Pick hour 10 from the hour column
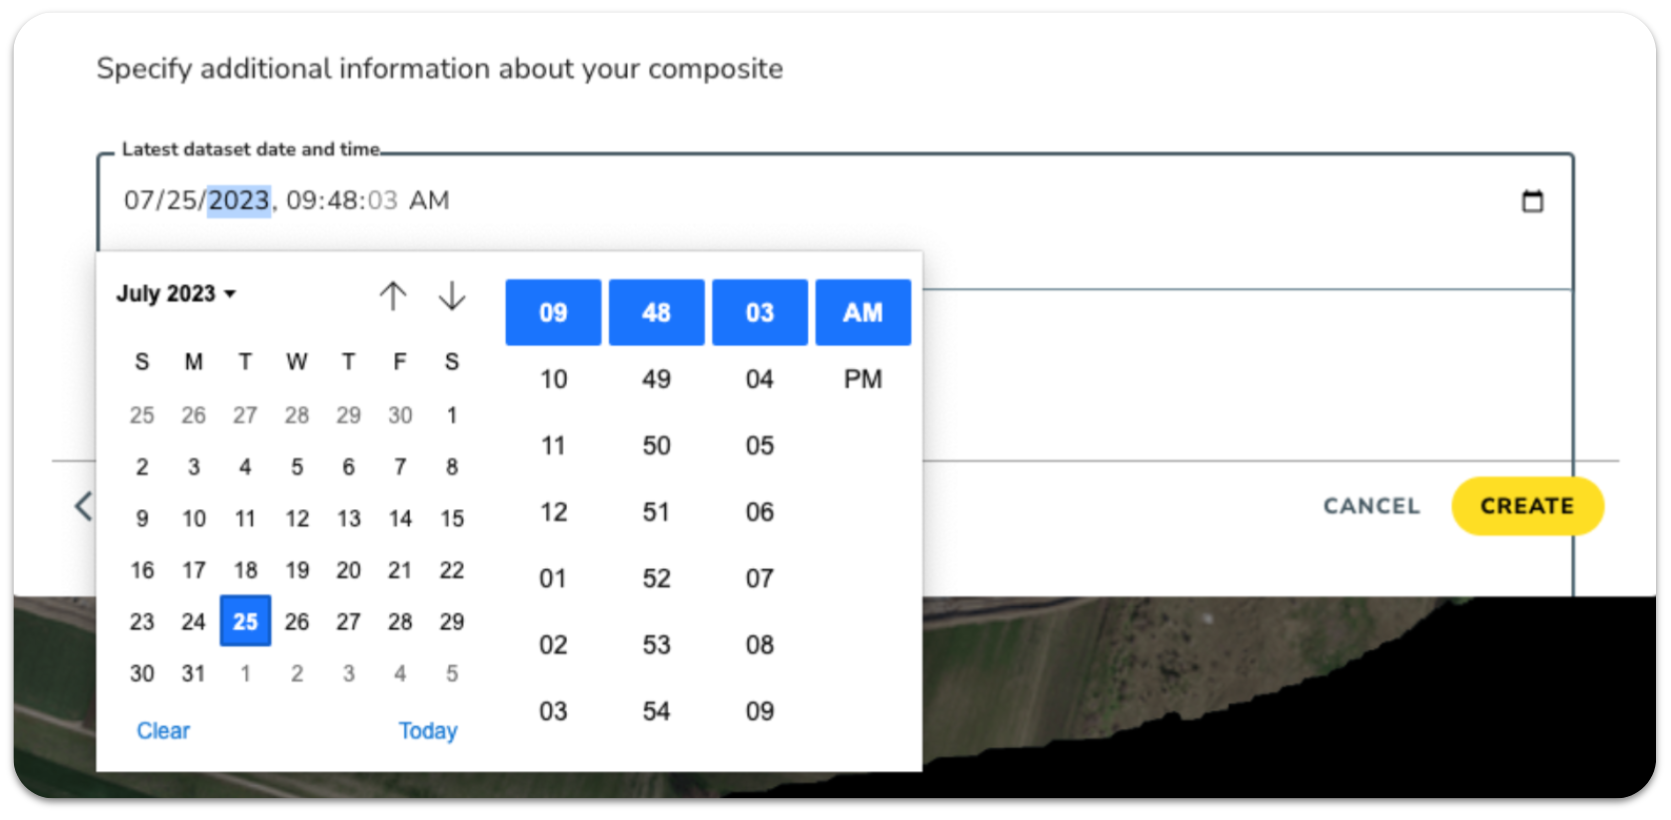This screenshot has width=1671, height=820. pos(553,379)
